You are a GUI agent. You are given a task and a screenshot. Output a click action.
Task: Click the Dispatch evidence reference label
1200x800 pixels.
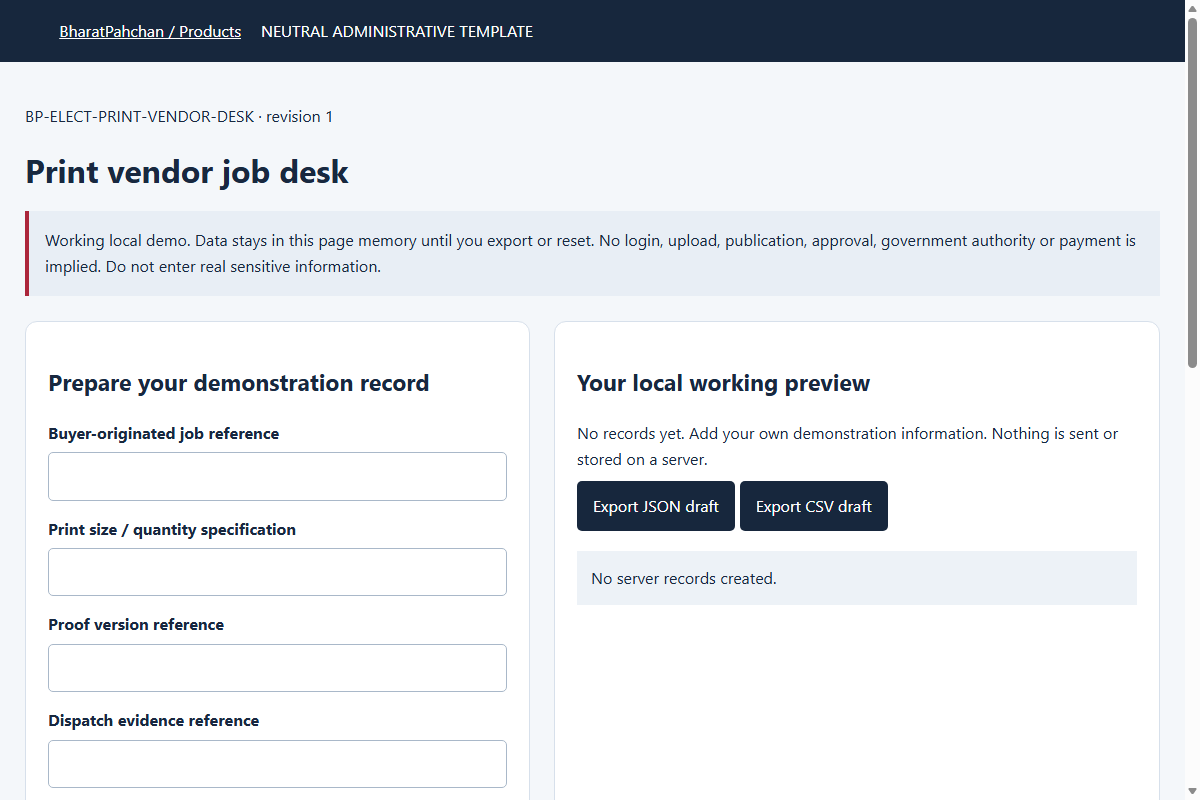point(154,721)
